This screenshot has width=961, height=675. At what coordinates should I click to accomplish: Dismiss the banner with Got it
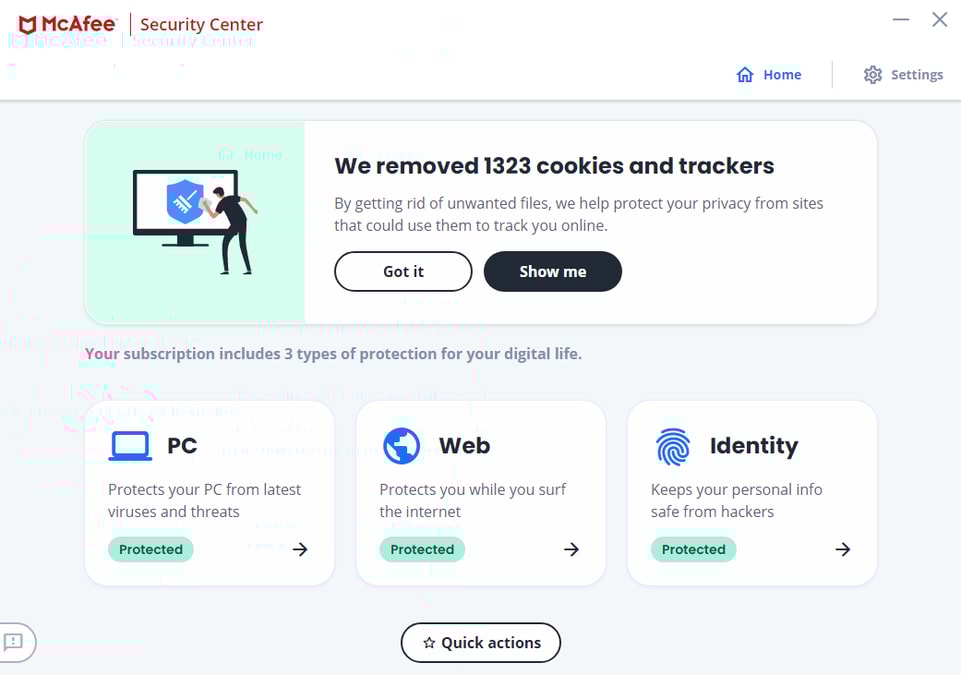403,271
